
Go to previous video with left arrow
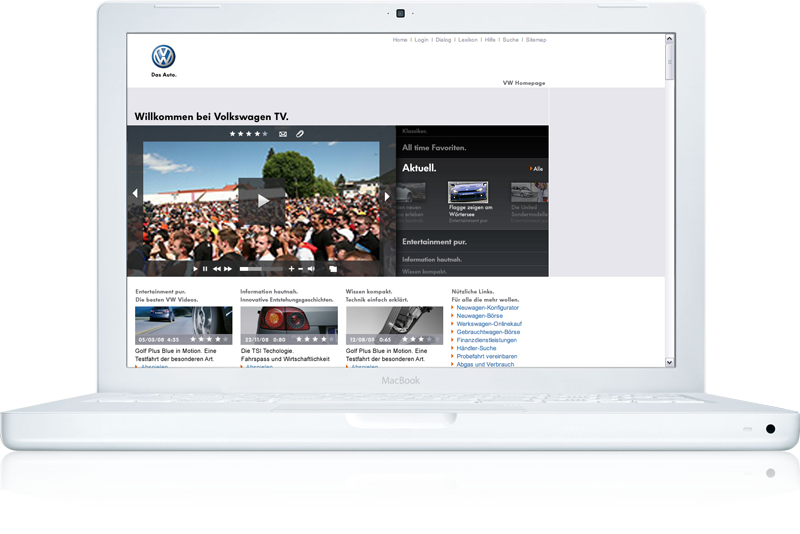tap(135, 194)
